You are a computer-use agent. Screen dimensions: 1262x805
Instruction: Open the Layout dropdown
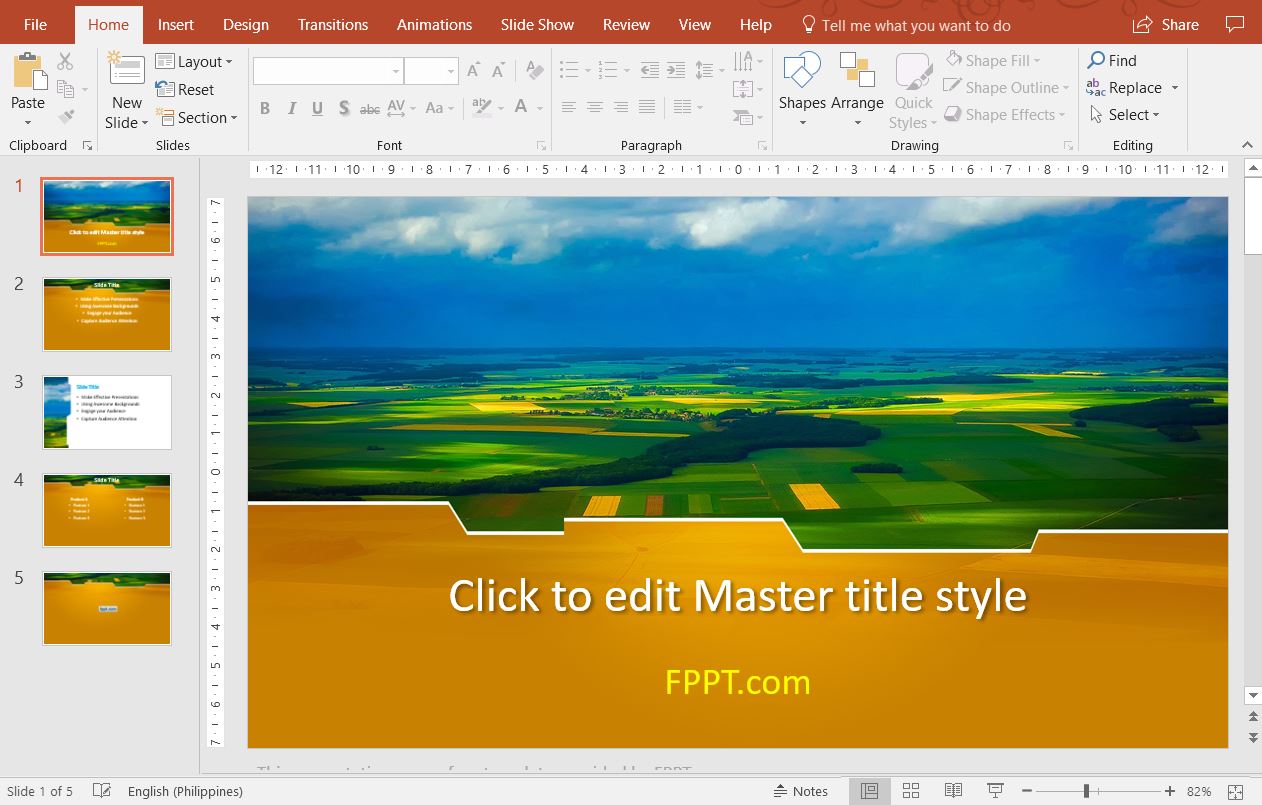coord(194,62)
